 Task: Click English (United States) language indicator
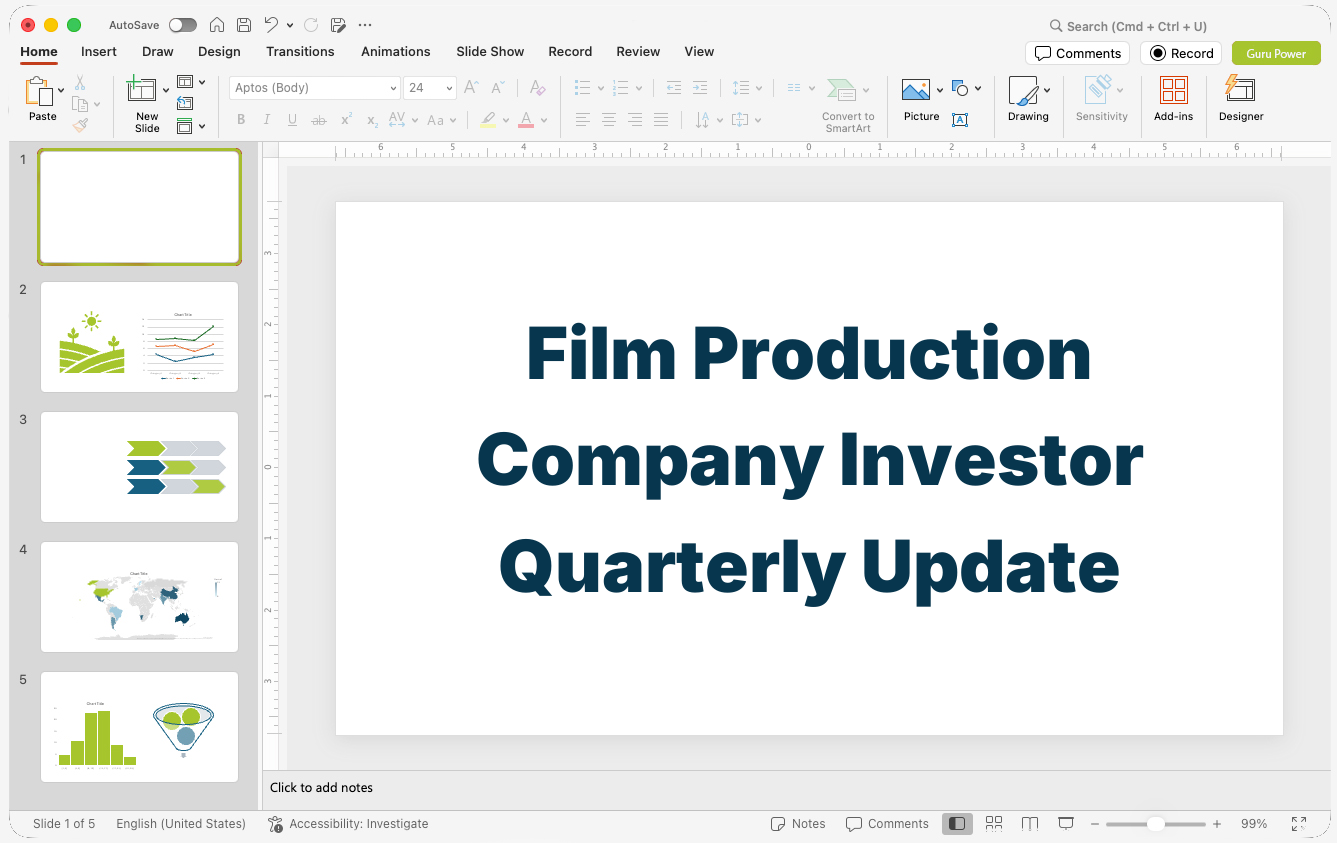coord(181,824)
